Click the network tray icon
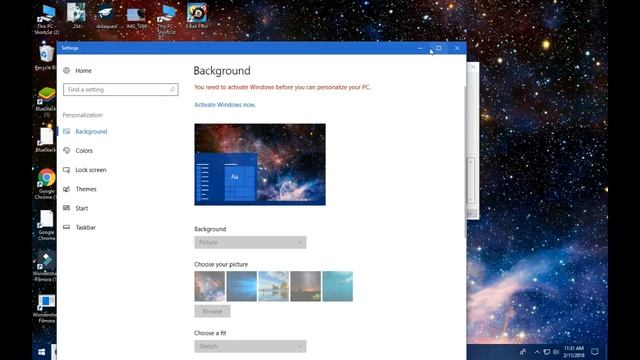 pos(547,352)
